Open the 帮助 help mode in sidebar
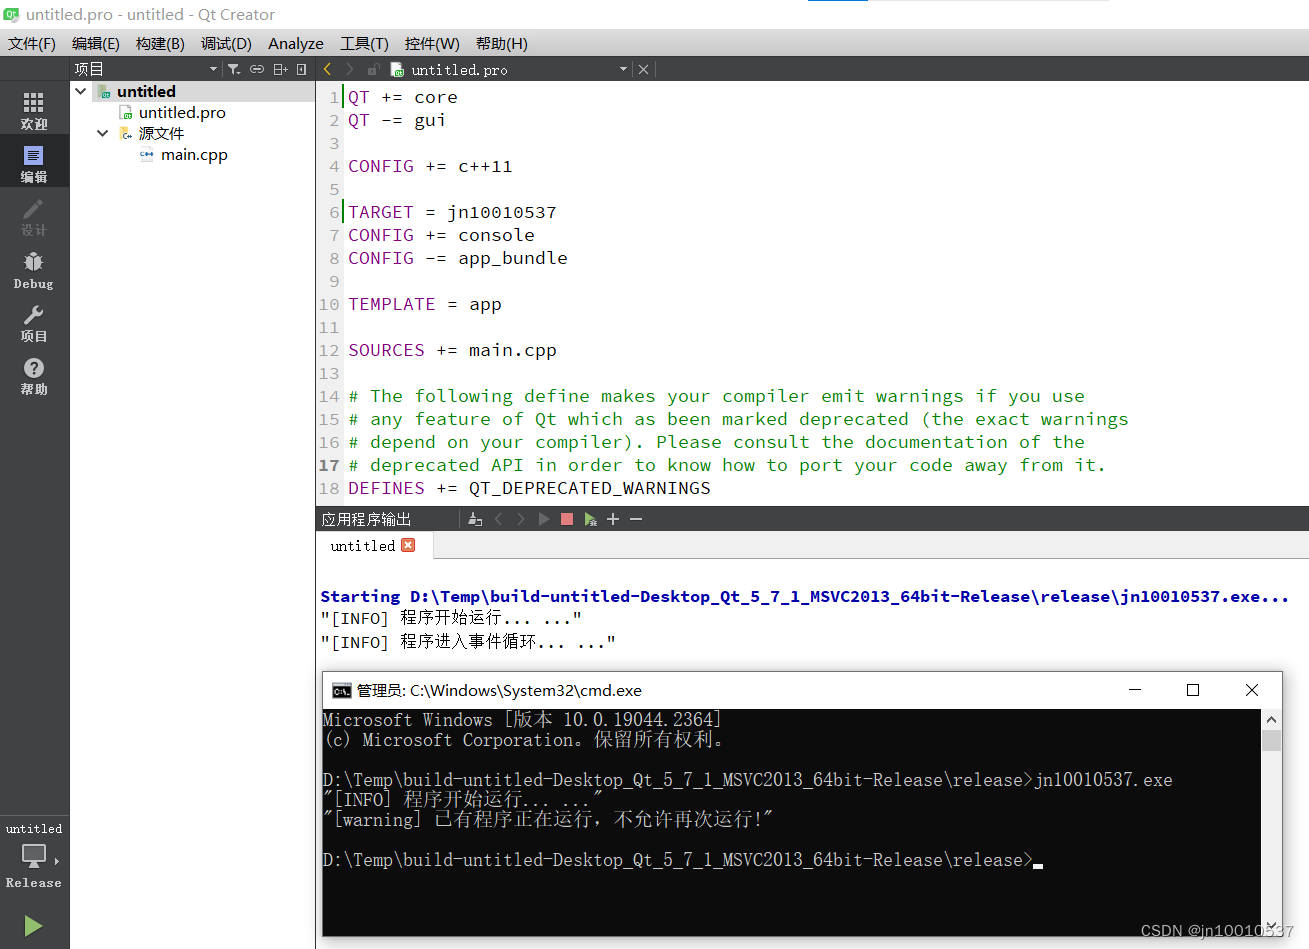1309x949 pixels. pyautogui.click(x=34, y=375)
